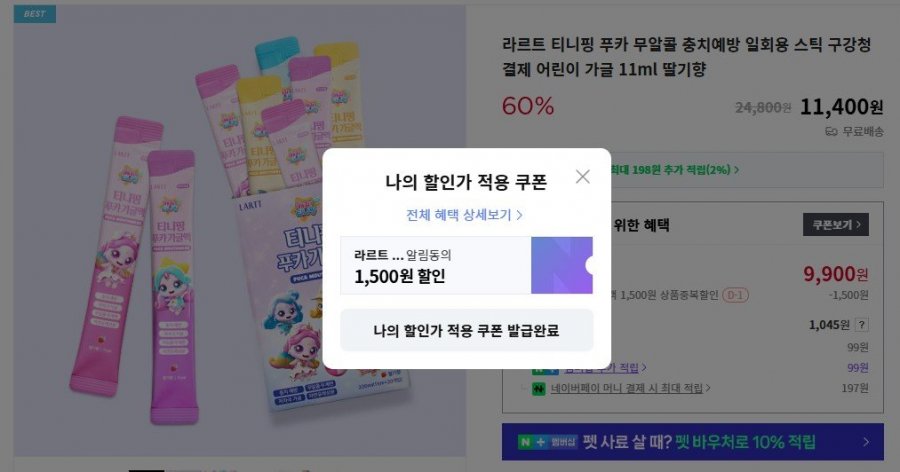Click the 무료배송 delivery truck icon
Image resolution: width=900 pixels, height=472 pixels.
831,132
